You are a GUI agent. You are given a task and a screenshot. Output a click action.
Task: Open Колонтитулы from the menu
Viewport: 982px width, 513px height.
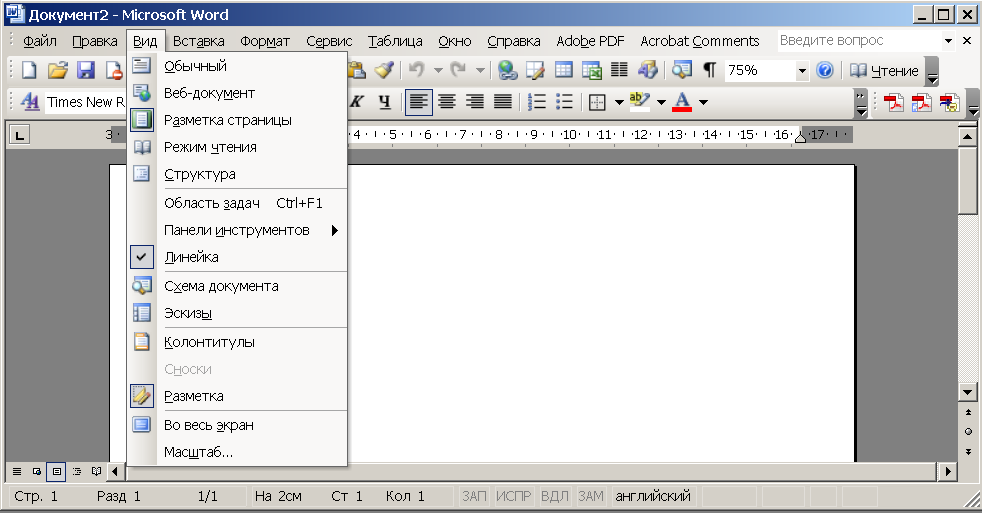tap(237, 342)
